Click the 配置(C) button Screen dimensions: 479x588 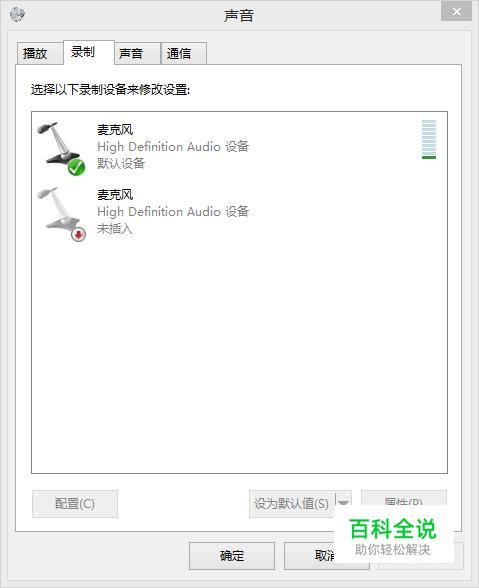[75, 504]
